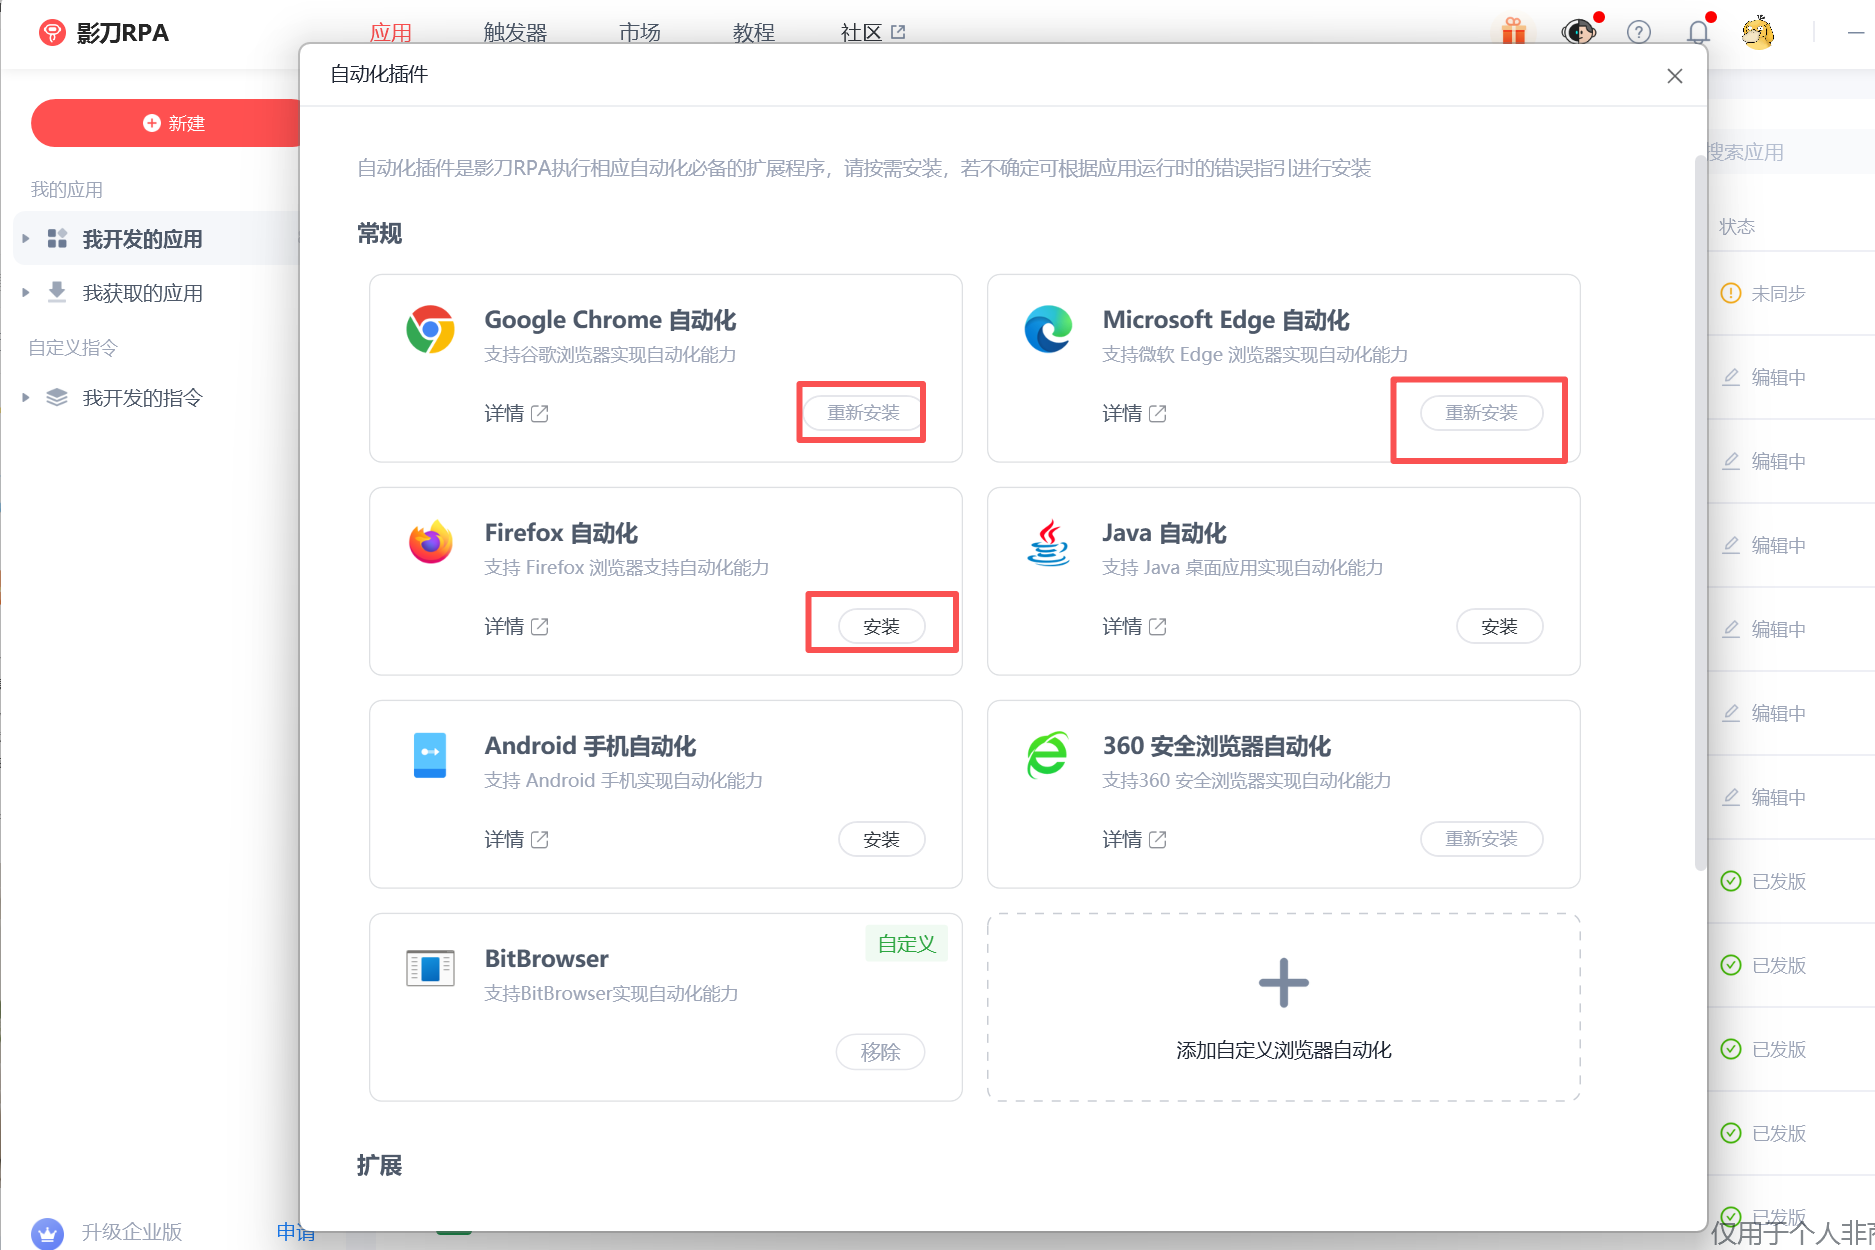Viewport: 1875px width, 1250px height.
Task: Open 详情 link for Google Chrome
Action: (x=516, y=413)
